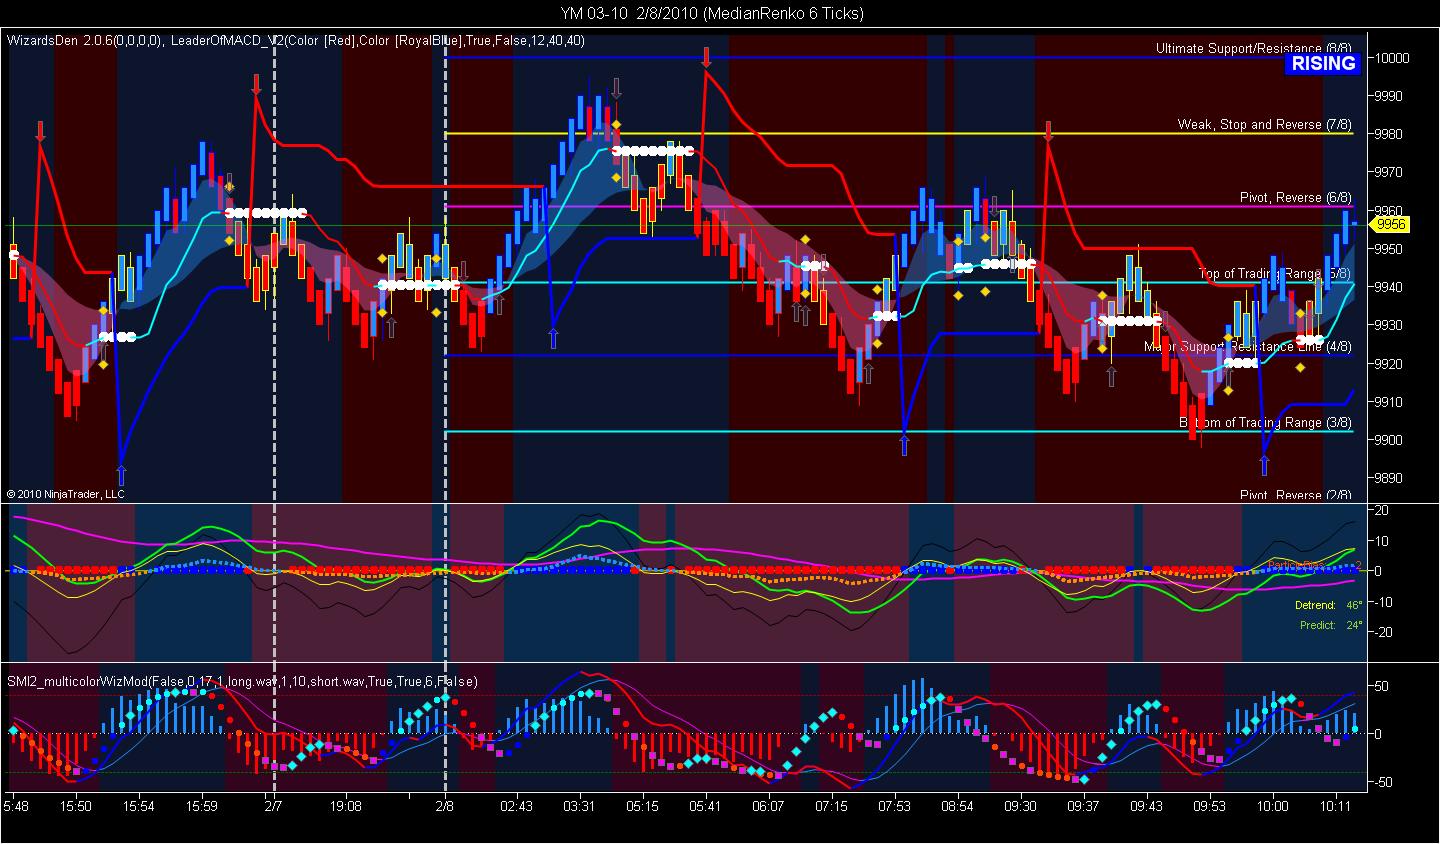Click the 03:31 time axis label

579,805
